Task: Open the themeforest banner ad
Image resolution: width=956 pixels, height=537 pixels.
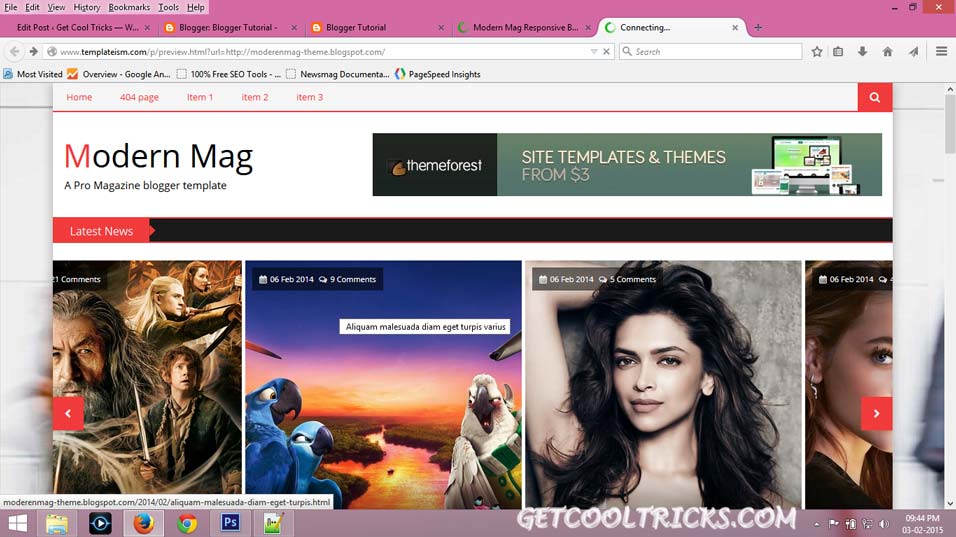Action: pyautogui.click(x=627, y=165)
